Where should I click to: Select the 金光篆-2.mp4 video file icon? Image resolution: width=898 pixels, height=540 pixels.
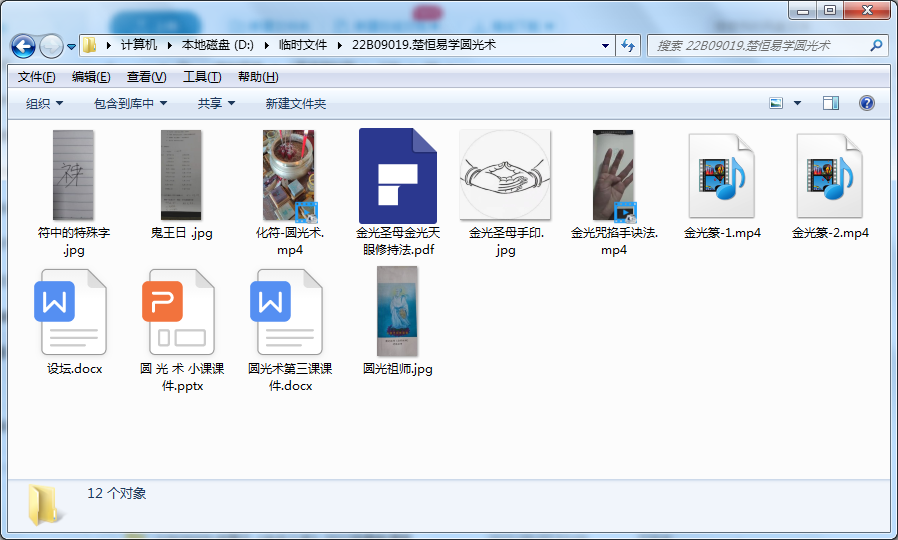coord(829,176)
